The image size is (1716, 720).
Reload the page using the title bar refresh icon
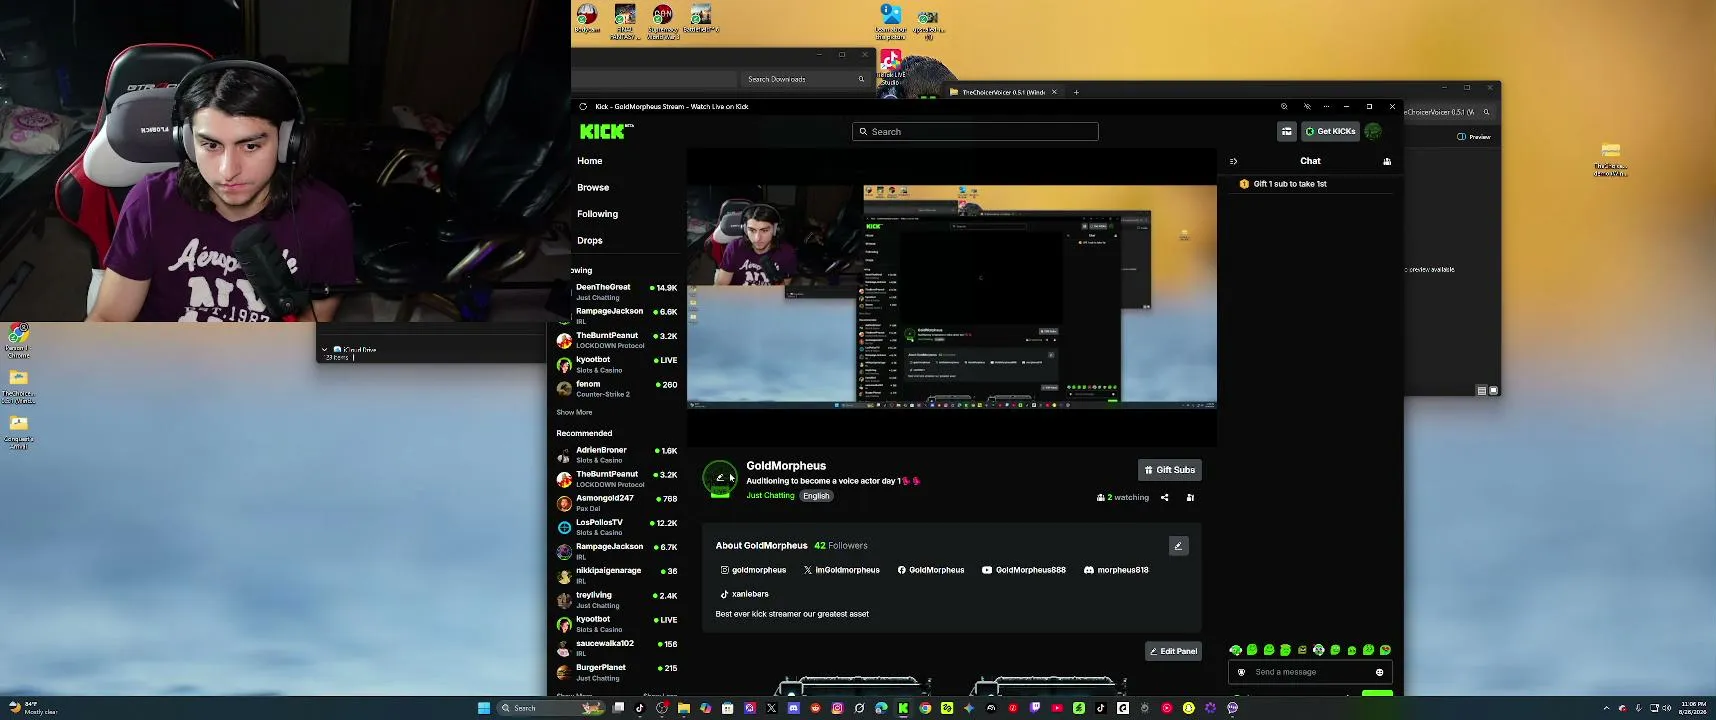pos(583,106)
